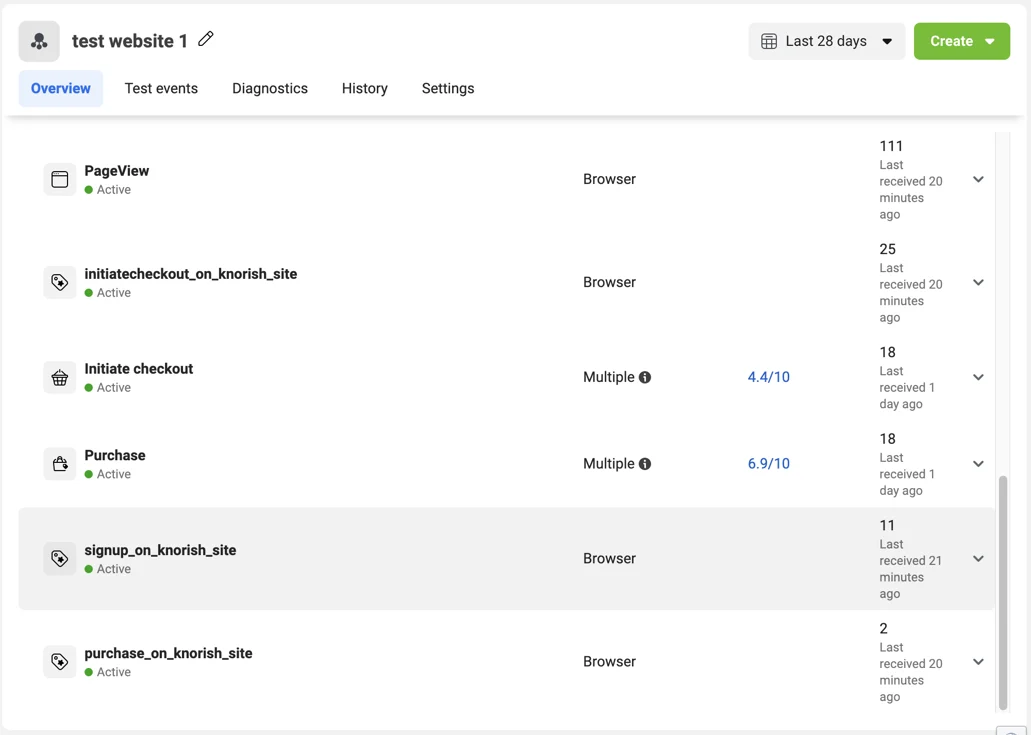The image size is (1031, 735).
Task: Open the Last 28 days date dropdown
Action: [x=827, y=42]
